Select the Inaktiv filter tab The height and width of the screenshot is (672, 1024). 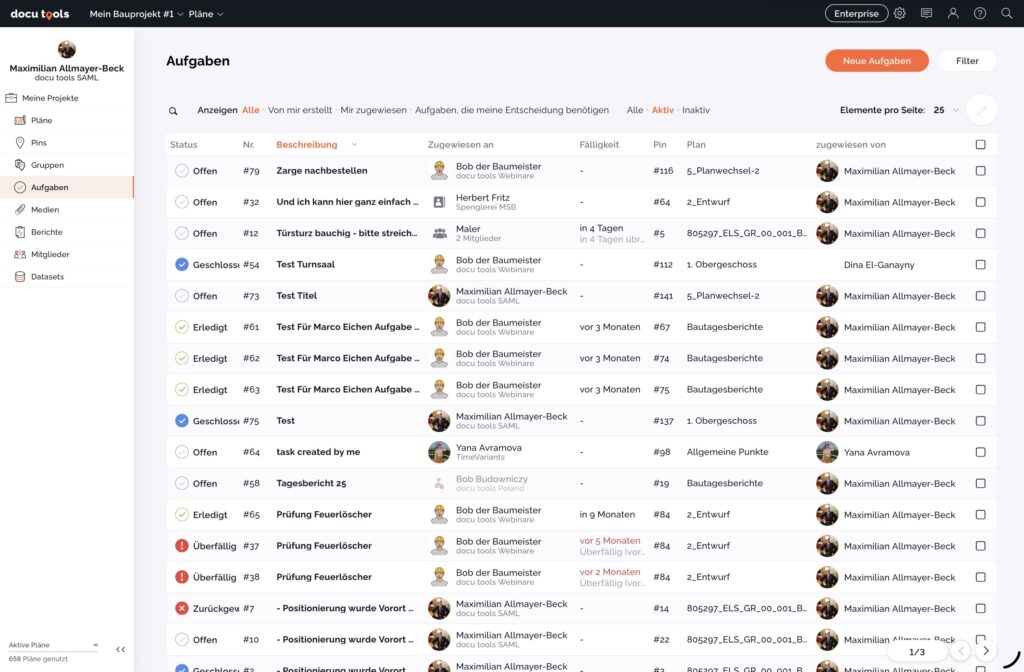pyautogui.click(x=696, y=110)
